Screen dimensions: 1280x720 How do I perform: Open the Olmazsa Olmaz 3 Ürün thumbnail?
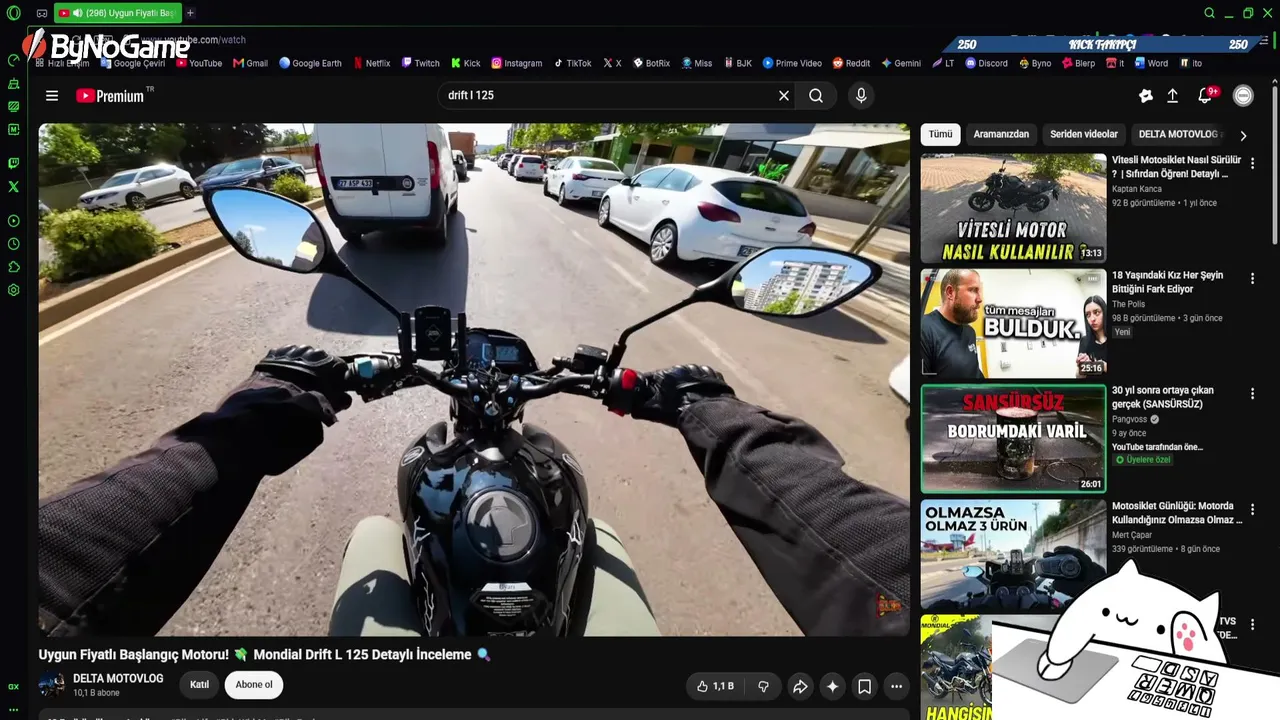1013,555
